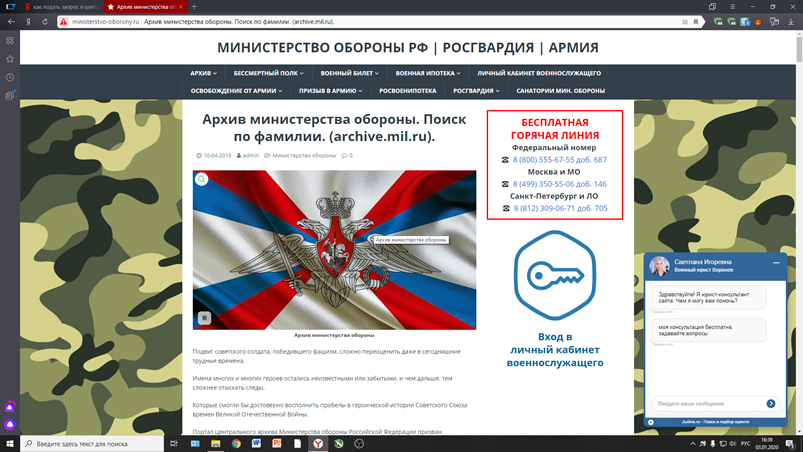This screenshot has width=803, height=452.
Task: Open the bookmarks manager icon in the title bar
Action: (712, 7)
